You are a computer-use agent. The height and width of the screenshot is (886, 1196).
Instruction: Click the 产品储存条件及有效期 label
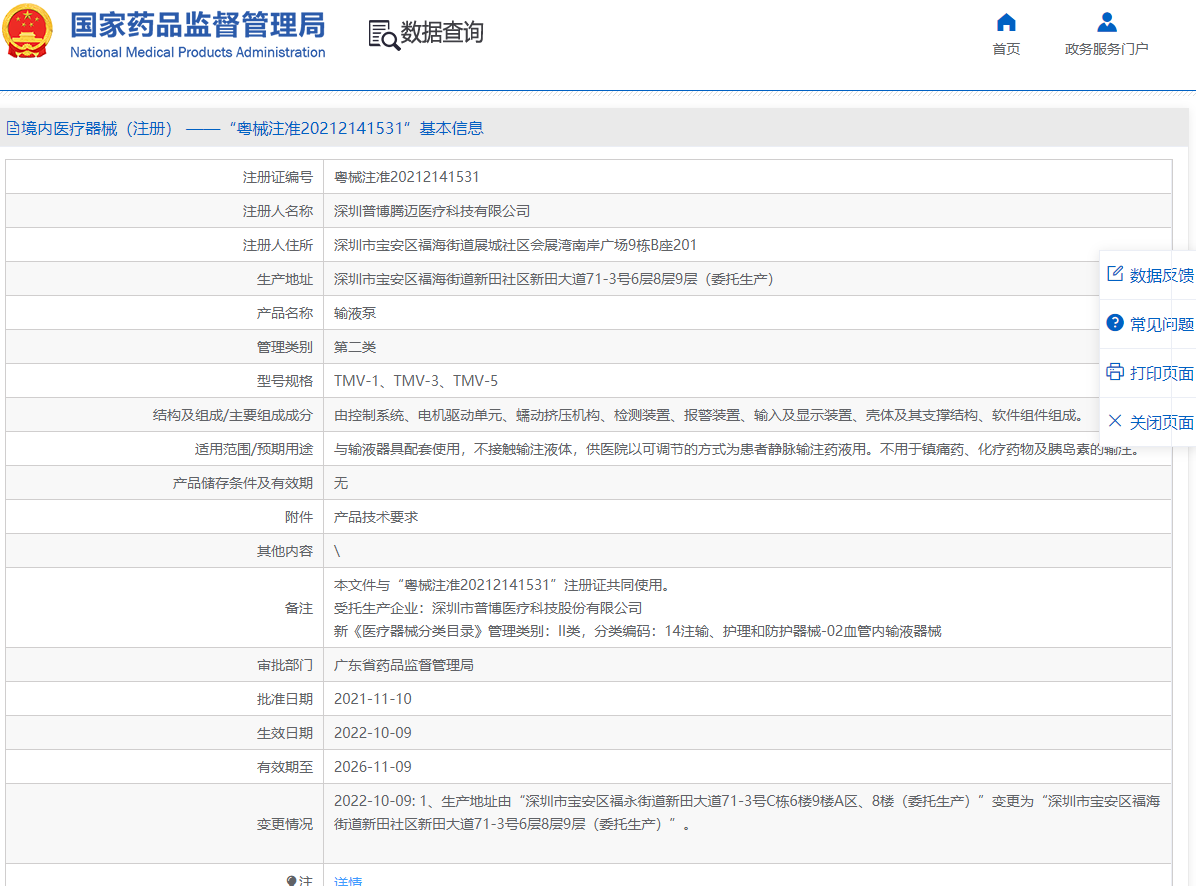click(x=243, y=483)
